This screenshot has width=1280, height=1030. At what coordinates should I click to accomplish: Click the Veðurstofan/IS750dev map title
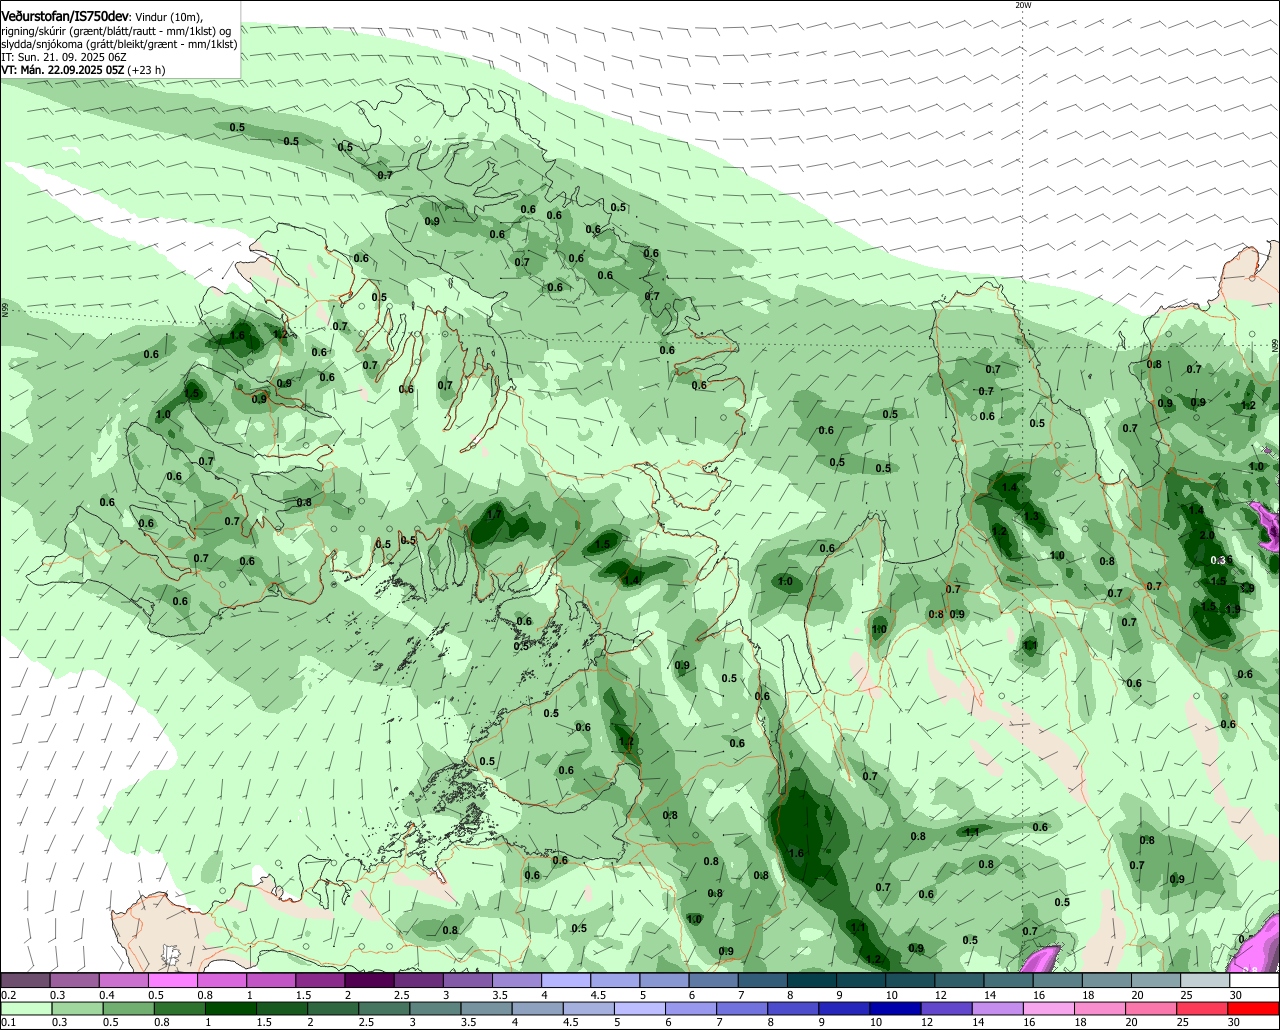66,16
